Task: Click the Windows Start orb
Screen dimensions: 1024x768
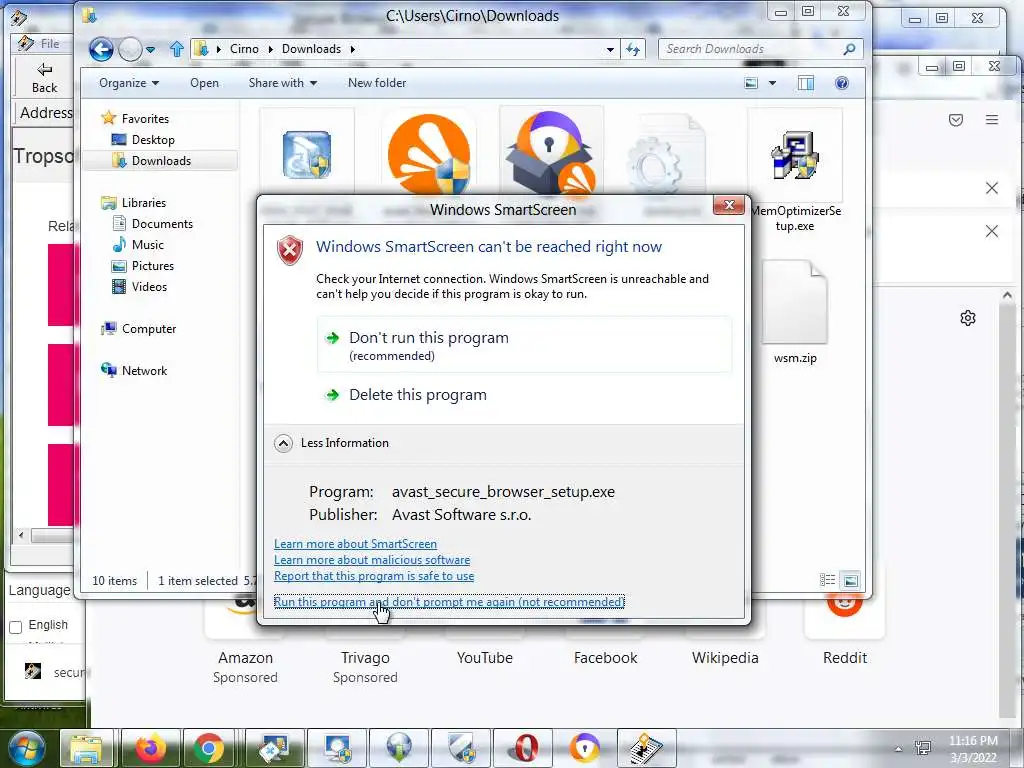Action: click(26, 748)
